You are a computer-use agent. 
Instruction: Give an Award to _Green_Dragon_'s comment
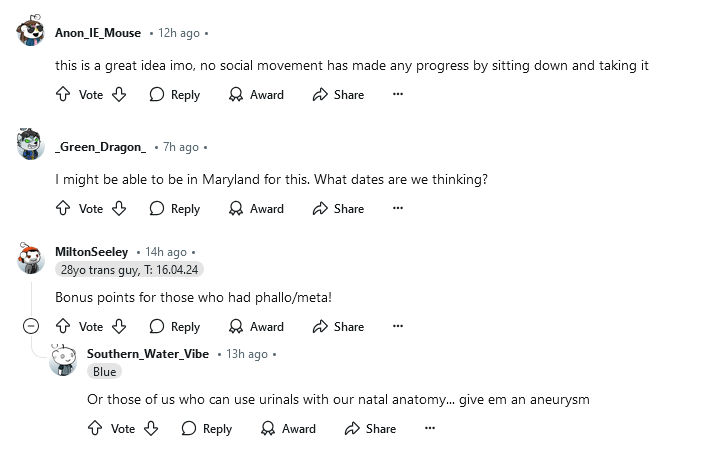tap(256, 209)
